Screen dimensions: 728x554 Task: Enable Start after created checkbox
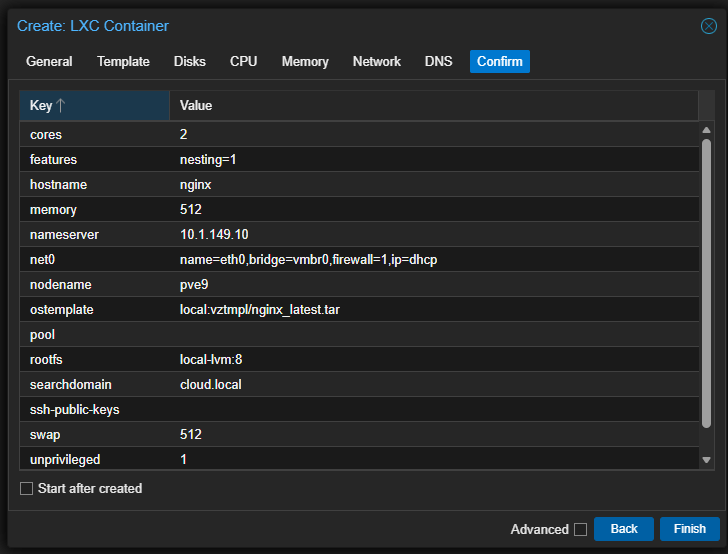(27, 489)
